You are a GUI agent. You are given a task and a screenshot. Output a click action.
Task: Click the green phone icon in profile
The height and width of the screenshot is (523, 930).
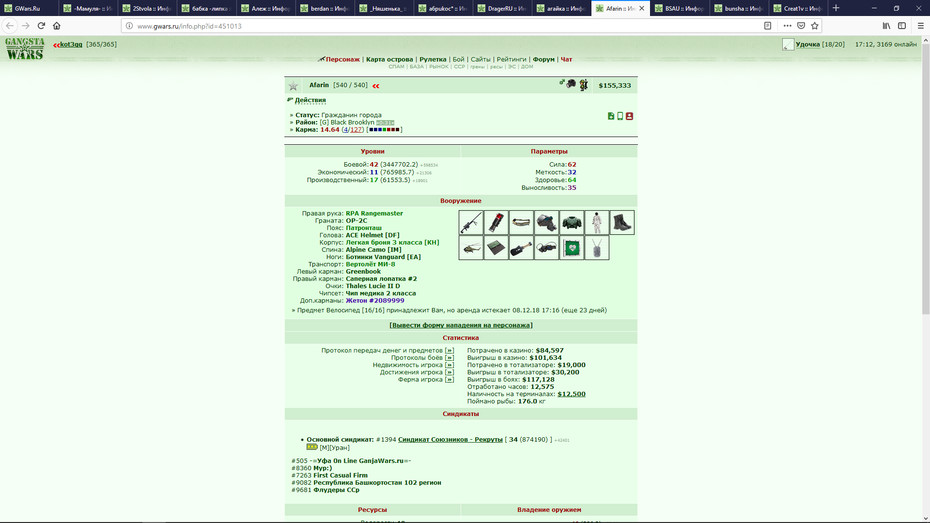pyautogui.click(x=620, y=116)
